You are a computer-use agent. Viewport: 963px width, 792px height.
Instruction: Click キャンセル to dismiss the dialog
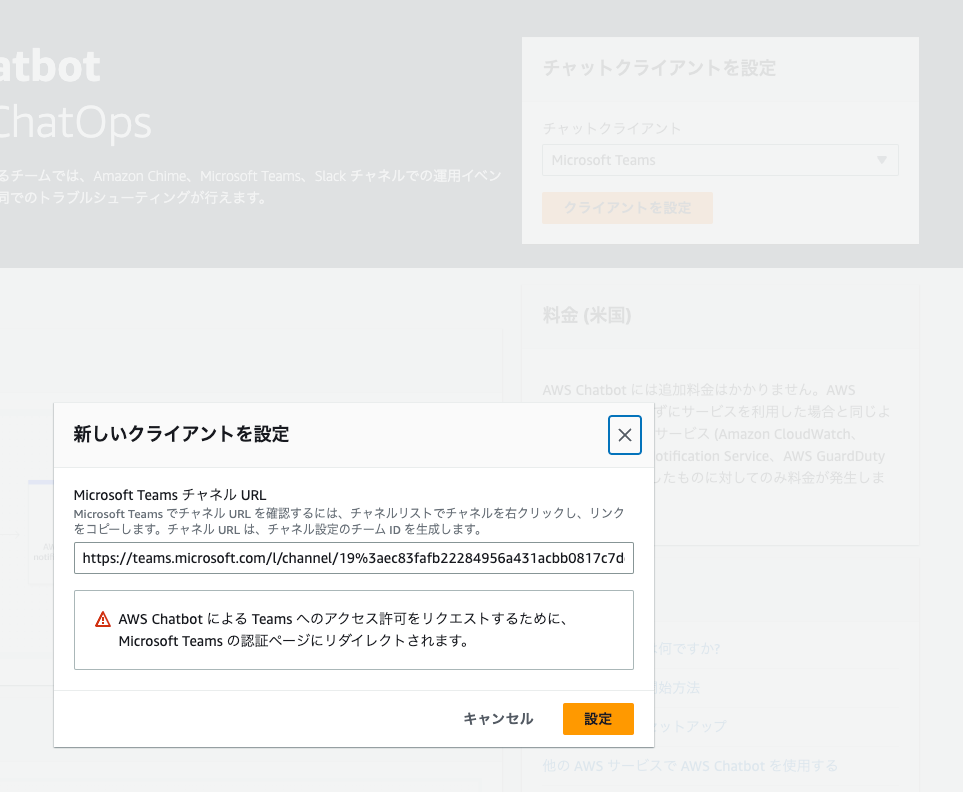[x=497, y=718]
